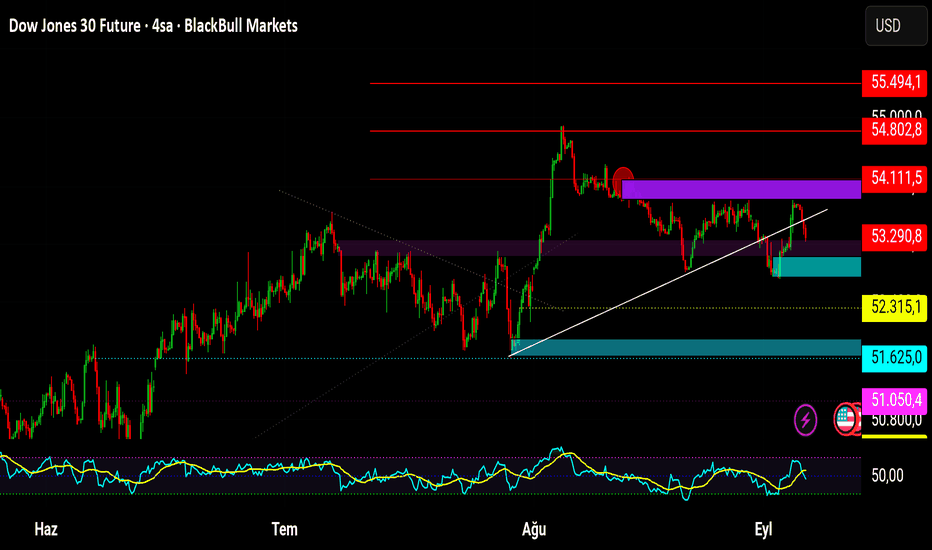Click the purple lightning bolt event icon
The image size is (932, 550).
coord(805,420)
